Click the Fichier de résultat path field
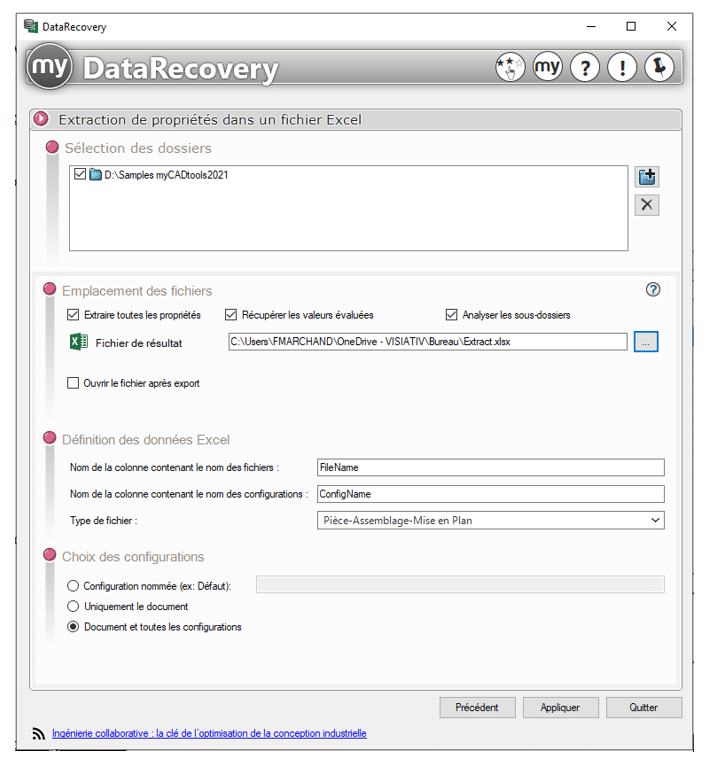707x766 pixels. 428,341
